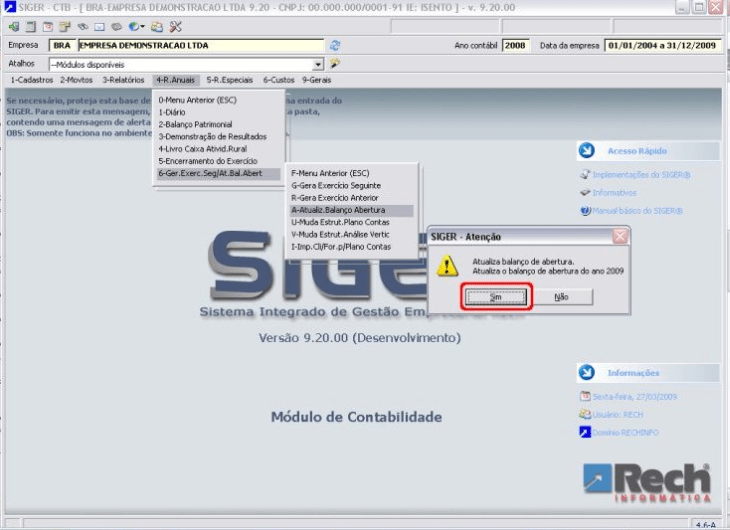This screenshot has width=730, height=530.
Task: Open the globe browser toolbar icon
Action: click(x=135, y=27)
